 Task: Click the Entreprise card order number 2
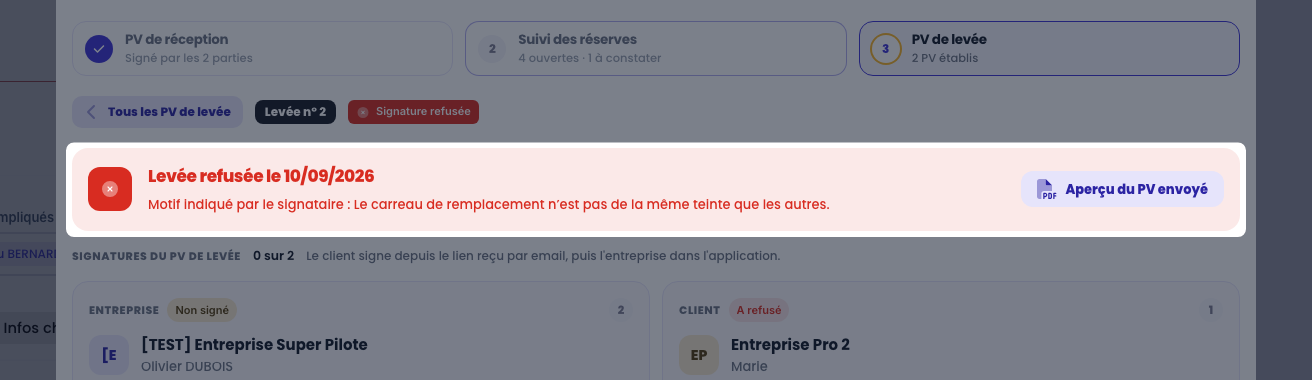click(x=620, y=310)
